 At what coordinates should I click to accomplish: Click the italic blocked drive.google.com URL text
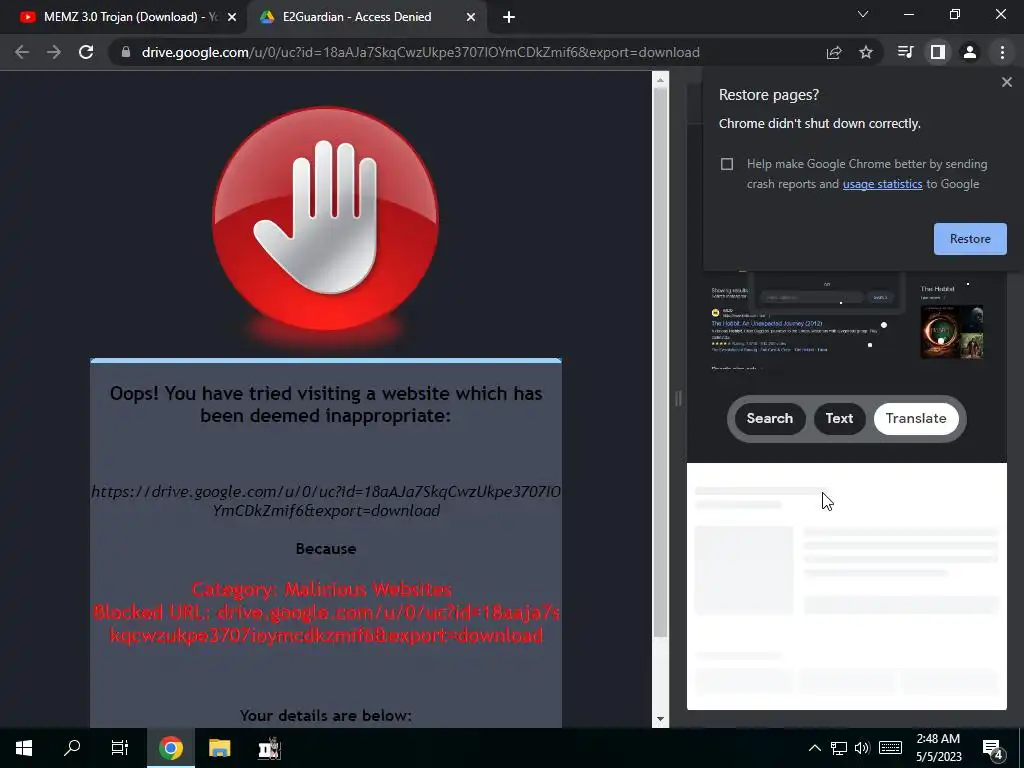pyautogui.click(x=326, y=501)
